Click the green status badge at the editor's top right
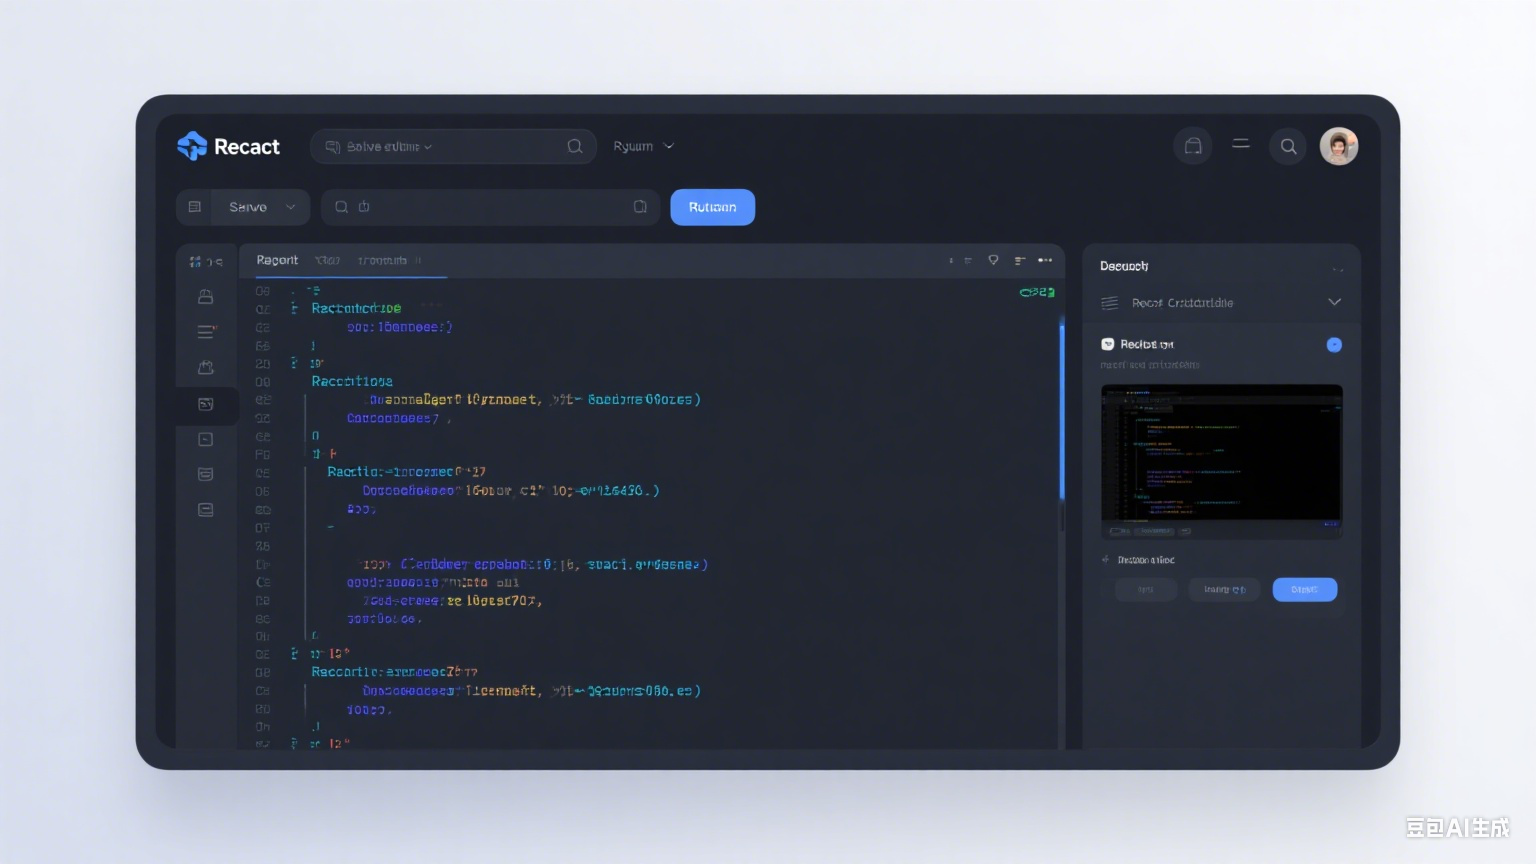 point(1037,292)
